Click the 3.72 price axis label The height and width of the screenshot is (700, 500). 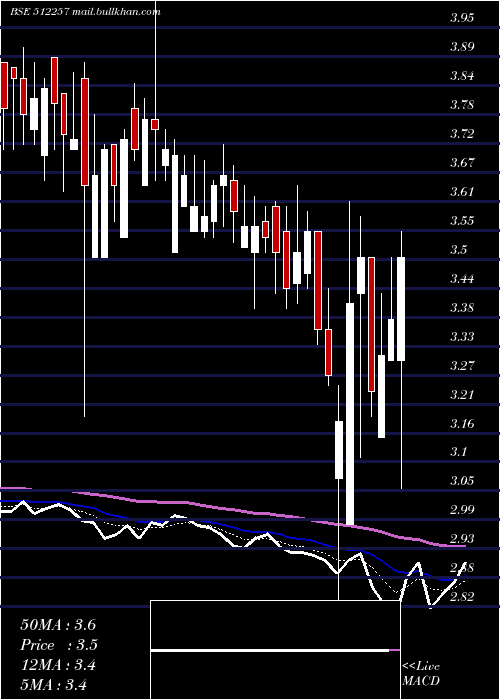462,134
